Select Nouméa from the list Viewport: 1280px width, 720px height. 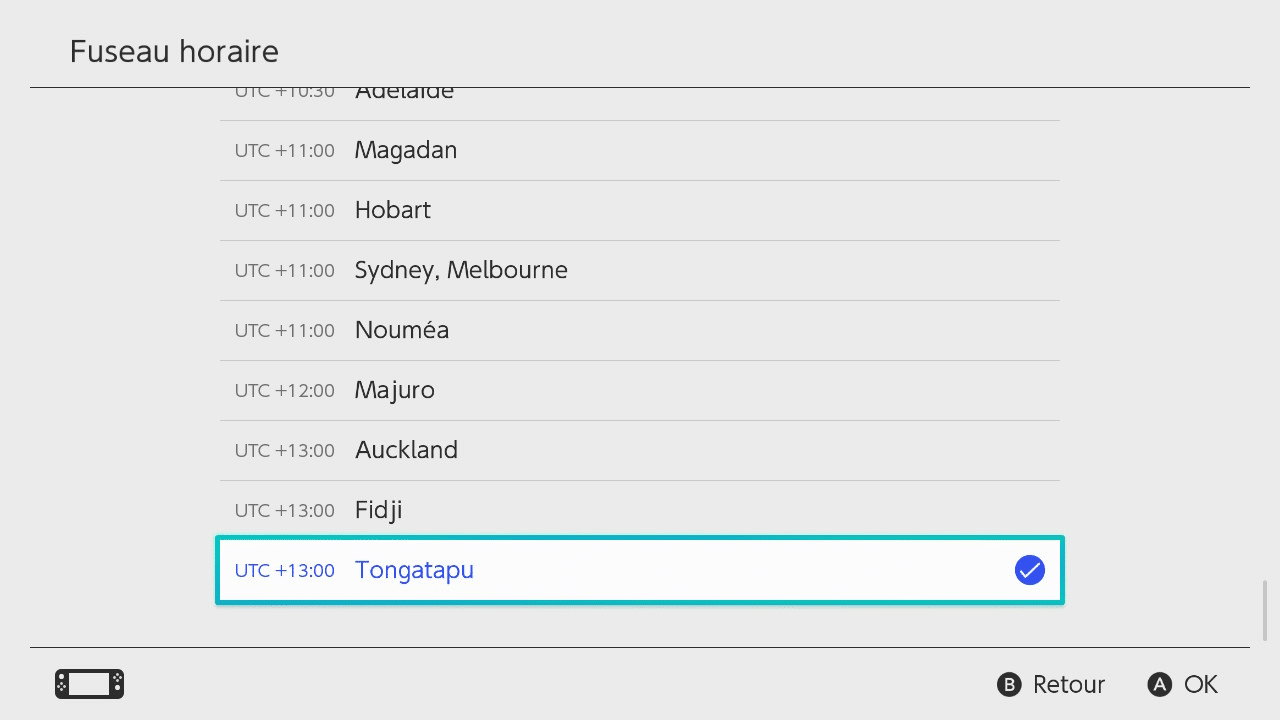[x=640, y=330]
